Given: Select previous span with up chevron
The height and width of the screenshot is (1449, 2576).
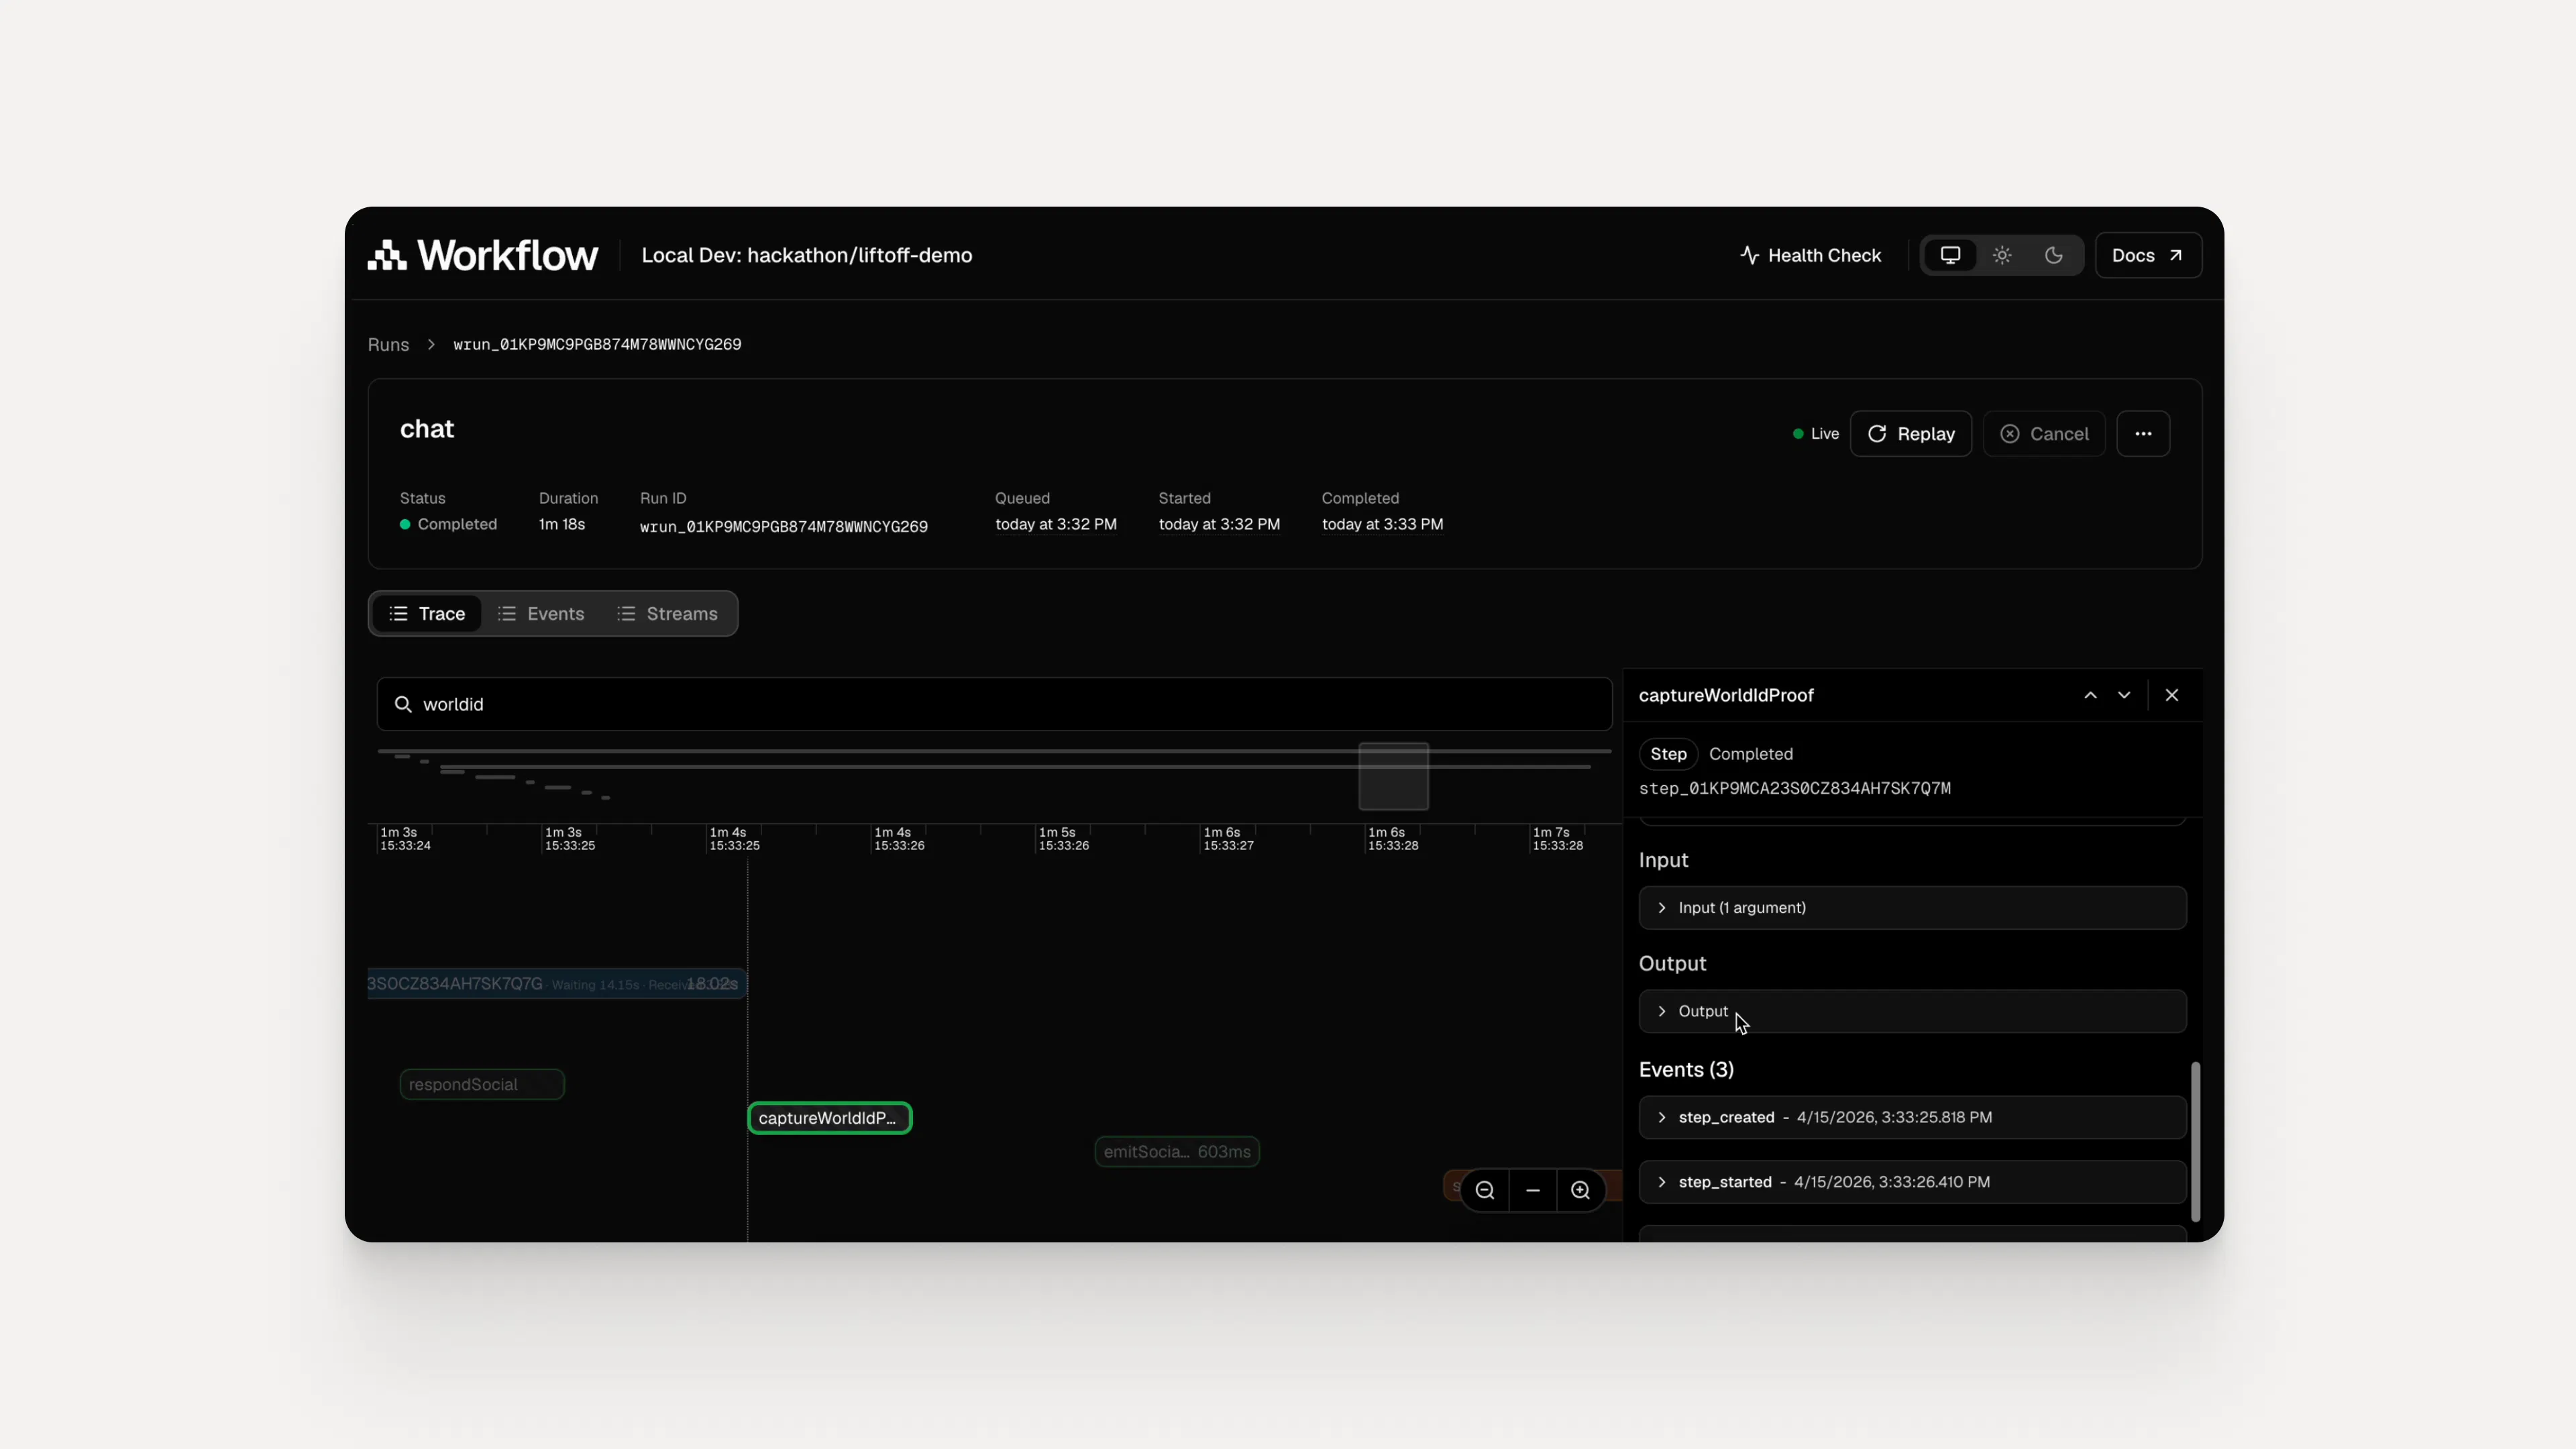Looking at the screenshot, I should click(2090, 695).
